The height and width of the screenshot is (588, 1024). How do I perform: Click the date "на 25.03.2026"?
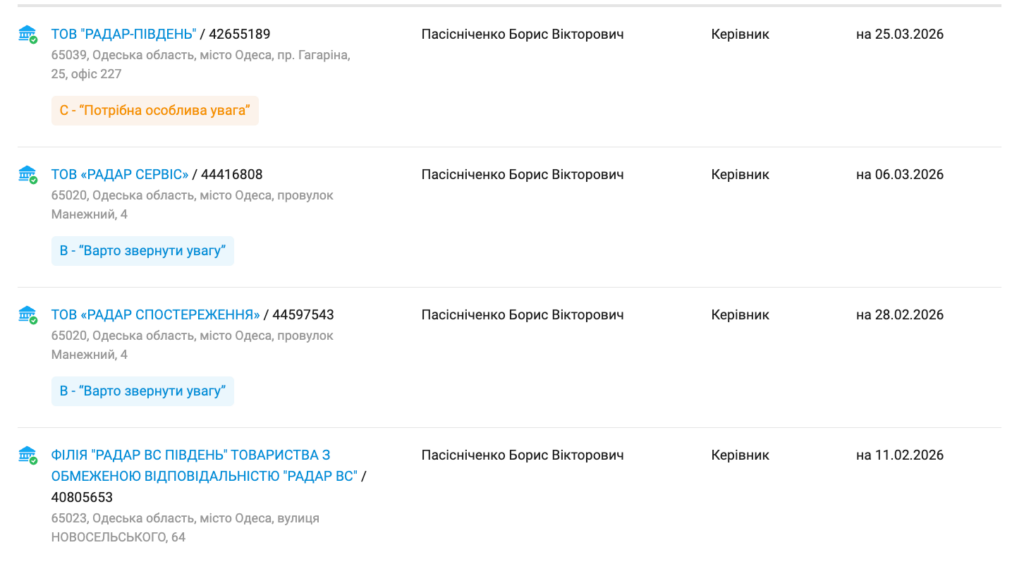899,34
